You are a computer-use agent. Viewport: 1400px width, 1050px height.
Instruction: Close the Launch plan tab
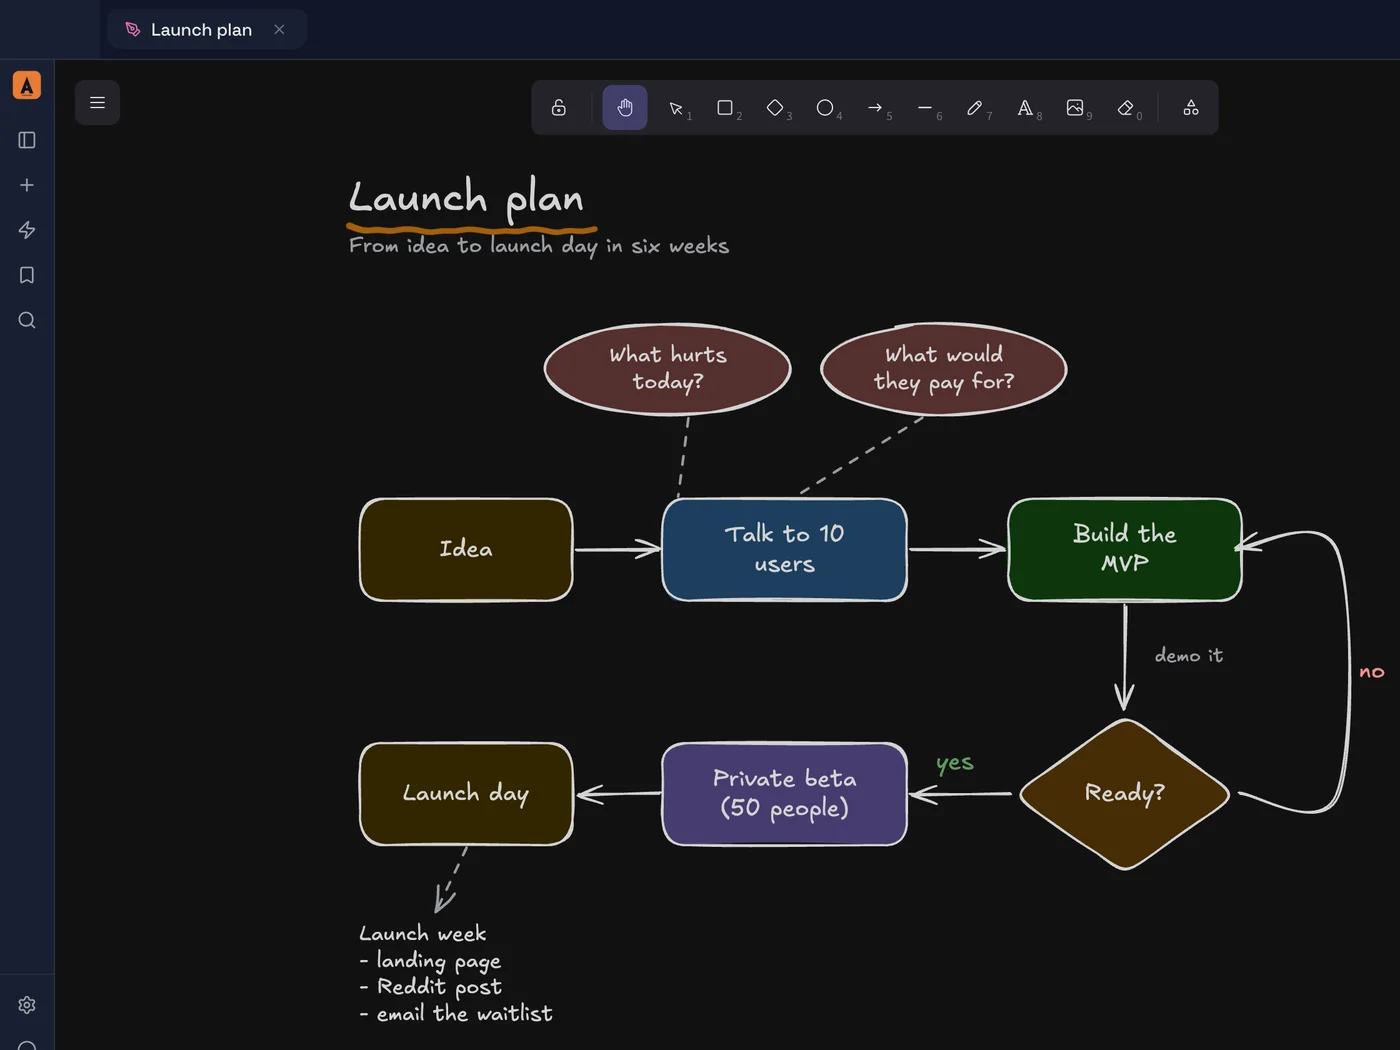tap(279, 30)
